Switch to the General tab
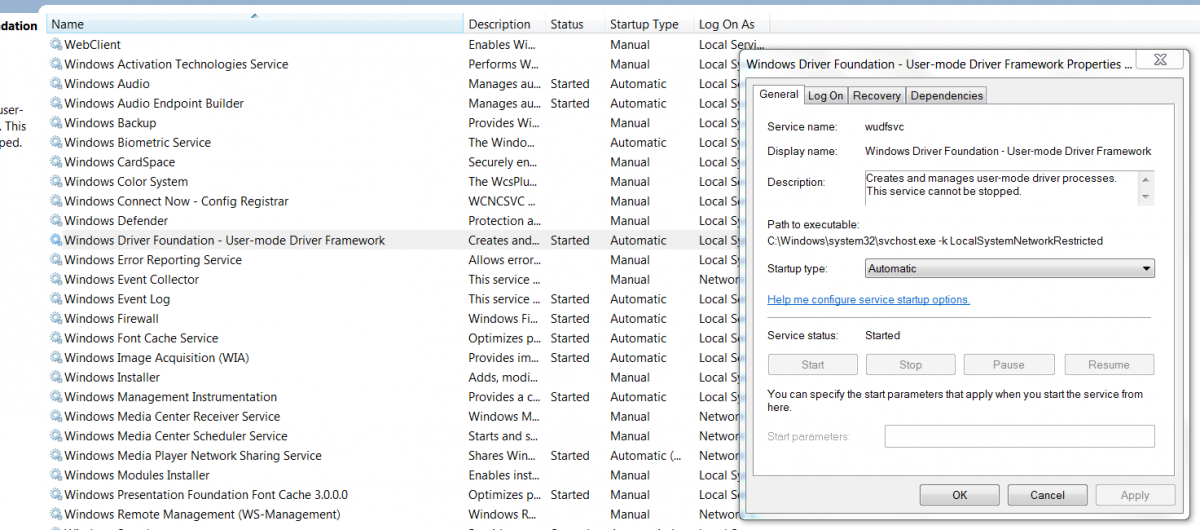 point(778,94)
